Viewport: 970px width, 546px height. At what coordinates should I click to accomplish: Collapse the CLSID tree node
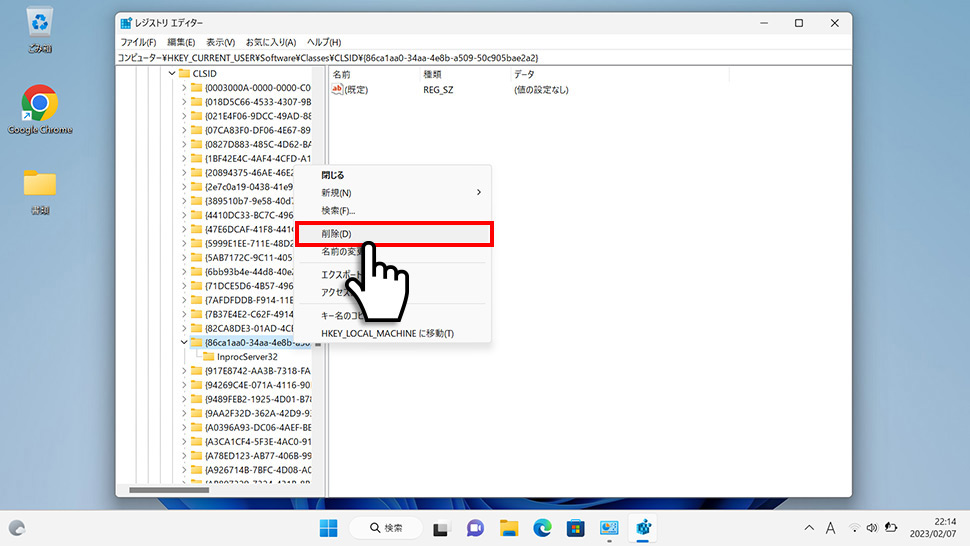[172, 74]
